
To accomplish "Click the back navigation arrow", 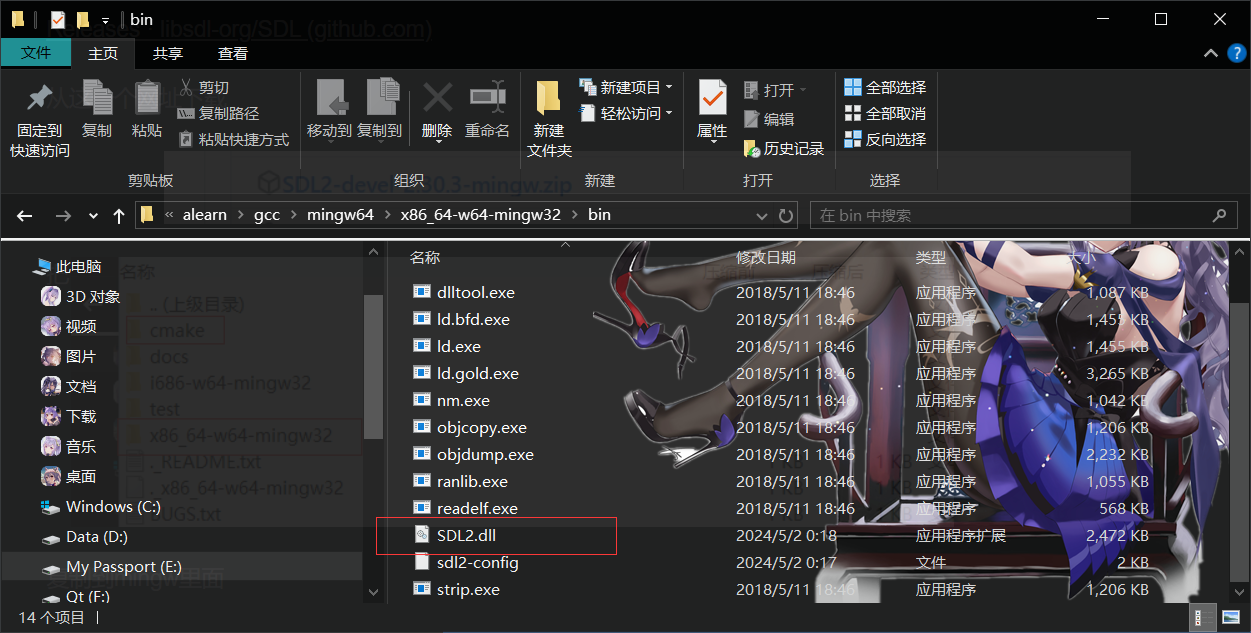I will [25, 215].
